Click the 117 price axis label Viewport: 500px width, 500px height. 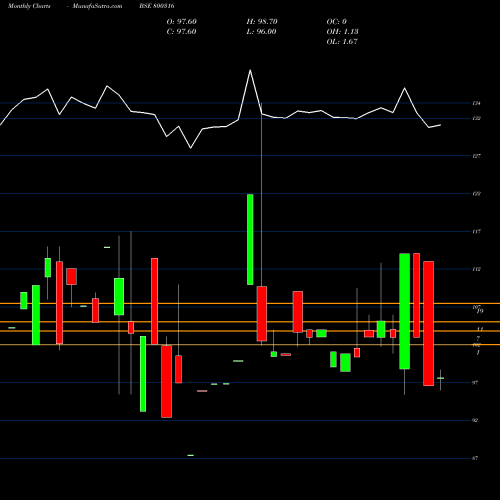pos(477,231)
